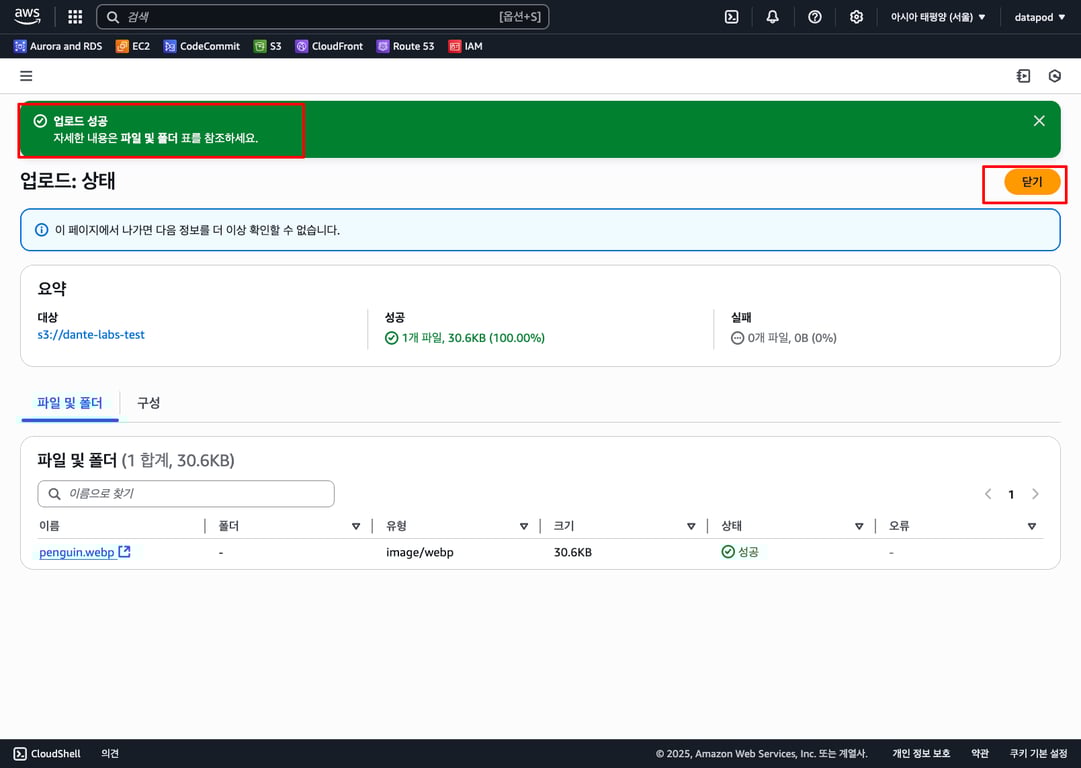Focus the 이름으로 찾기 filter field

(186, 494)
